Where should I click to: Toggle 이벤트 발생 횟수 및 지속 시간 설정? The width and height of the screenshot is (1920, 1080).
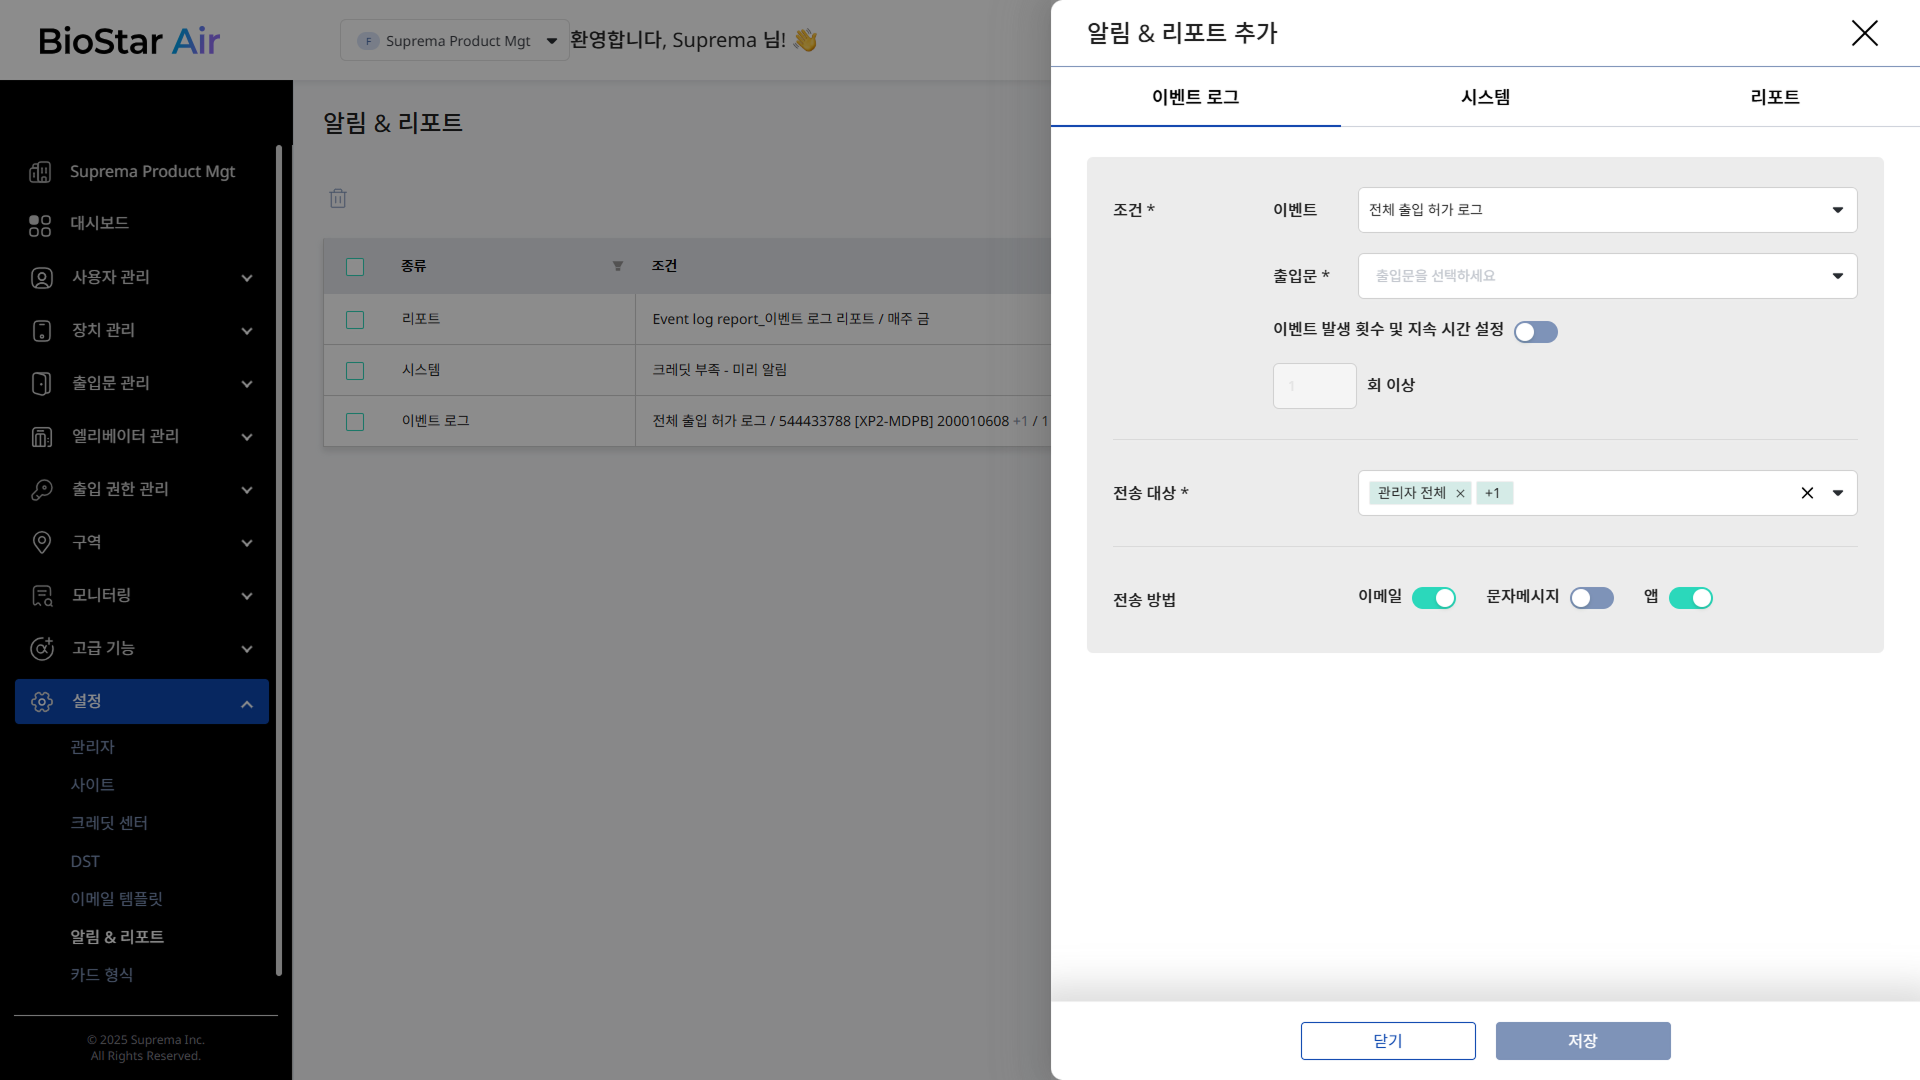[1535, 332]
